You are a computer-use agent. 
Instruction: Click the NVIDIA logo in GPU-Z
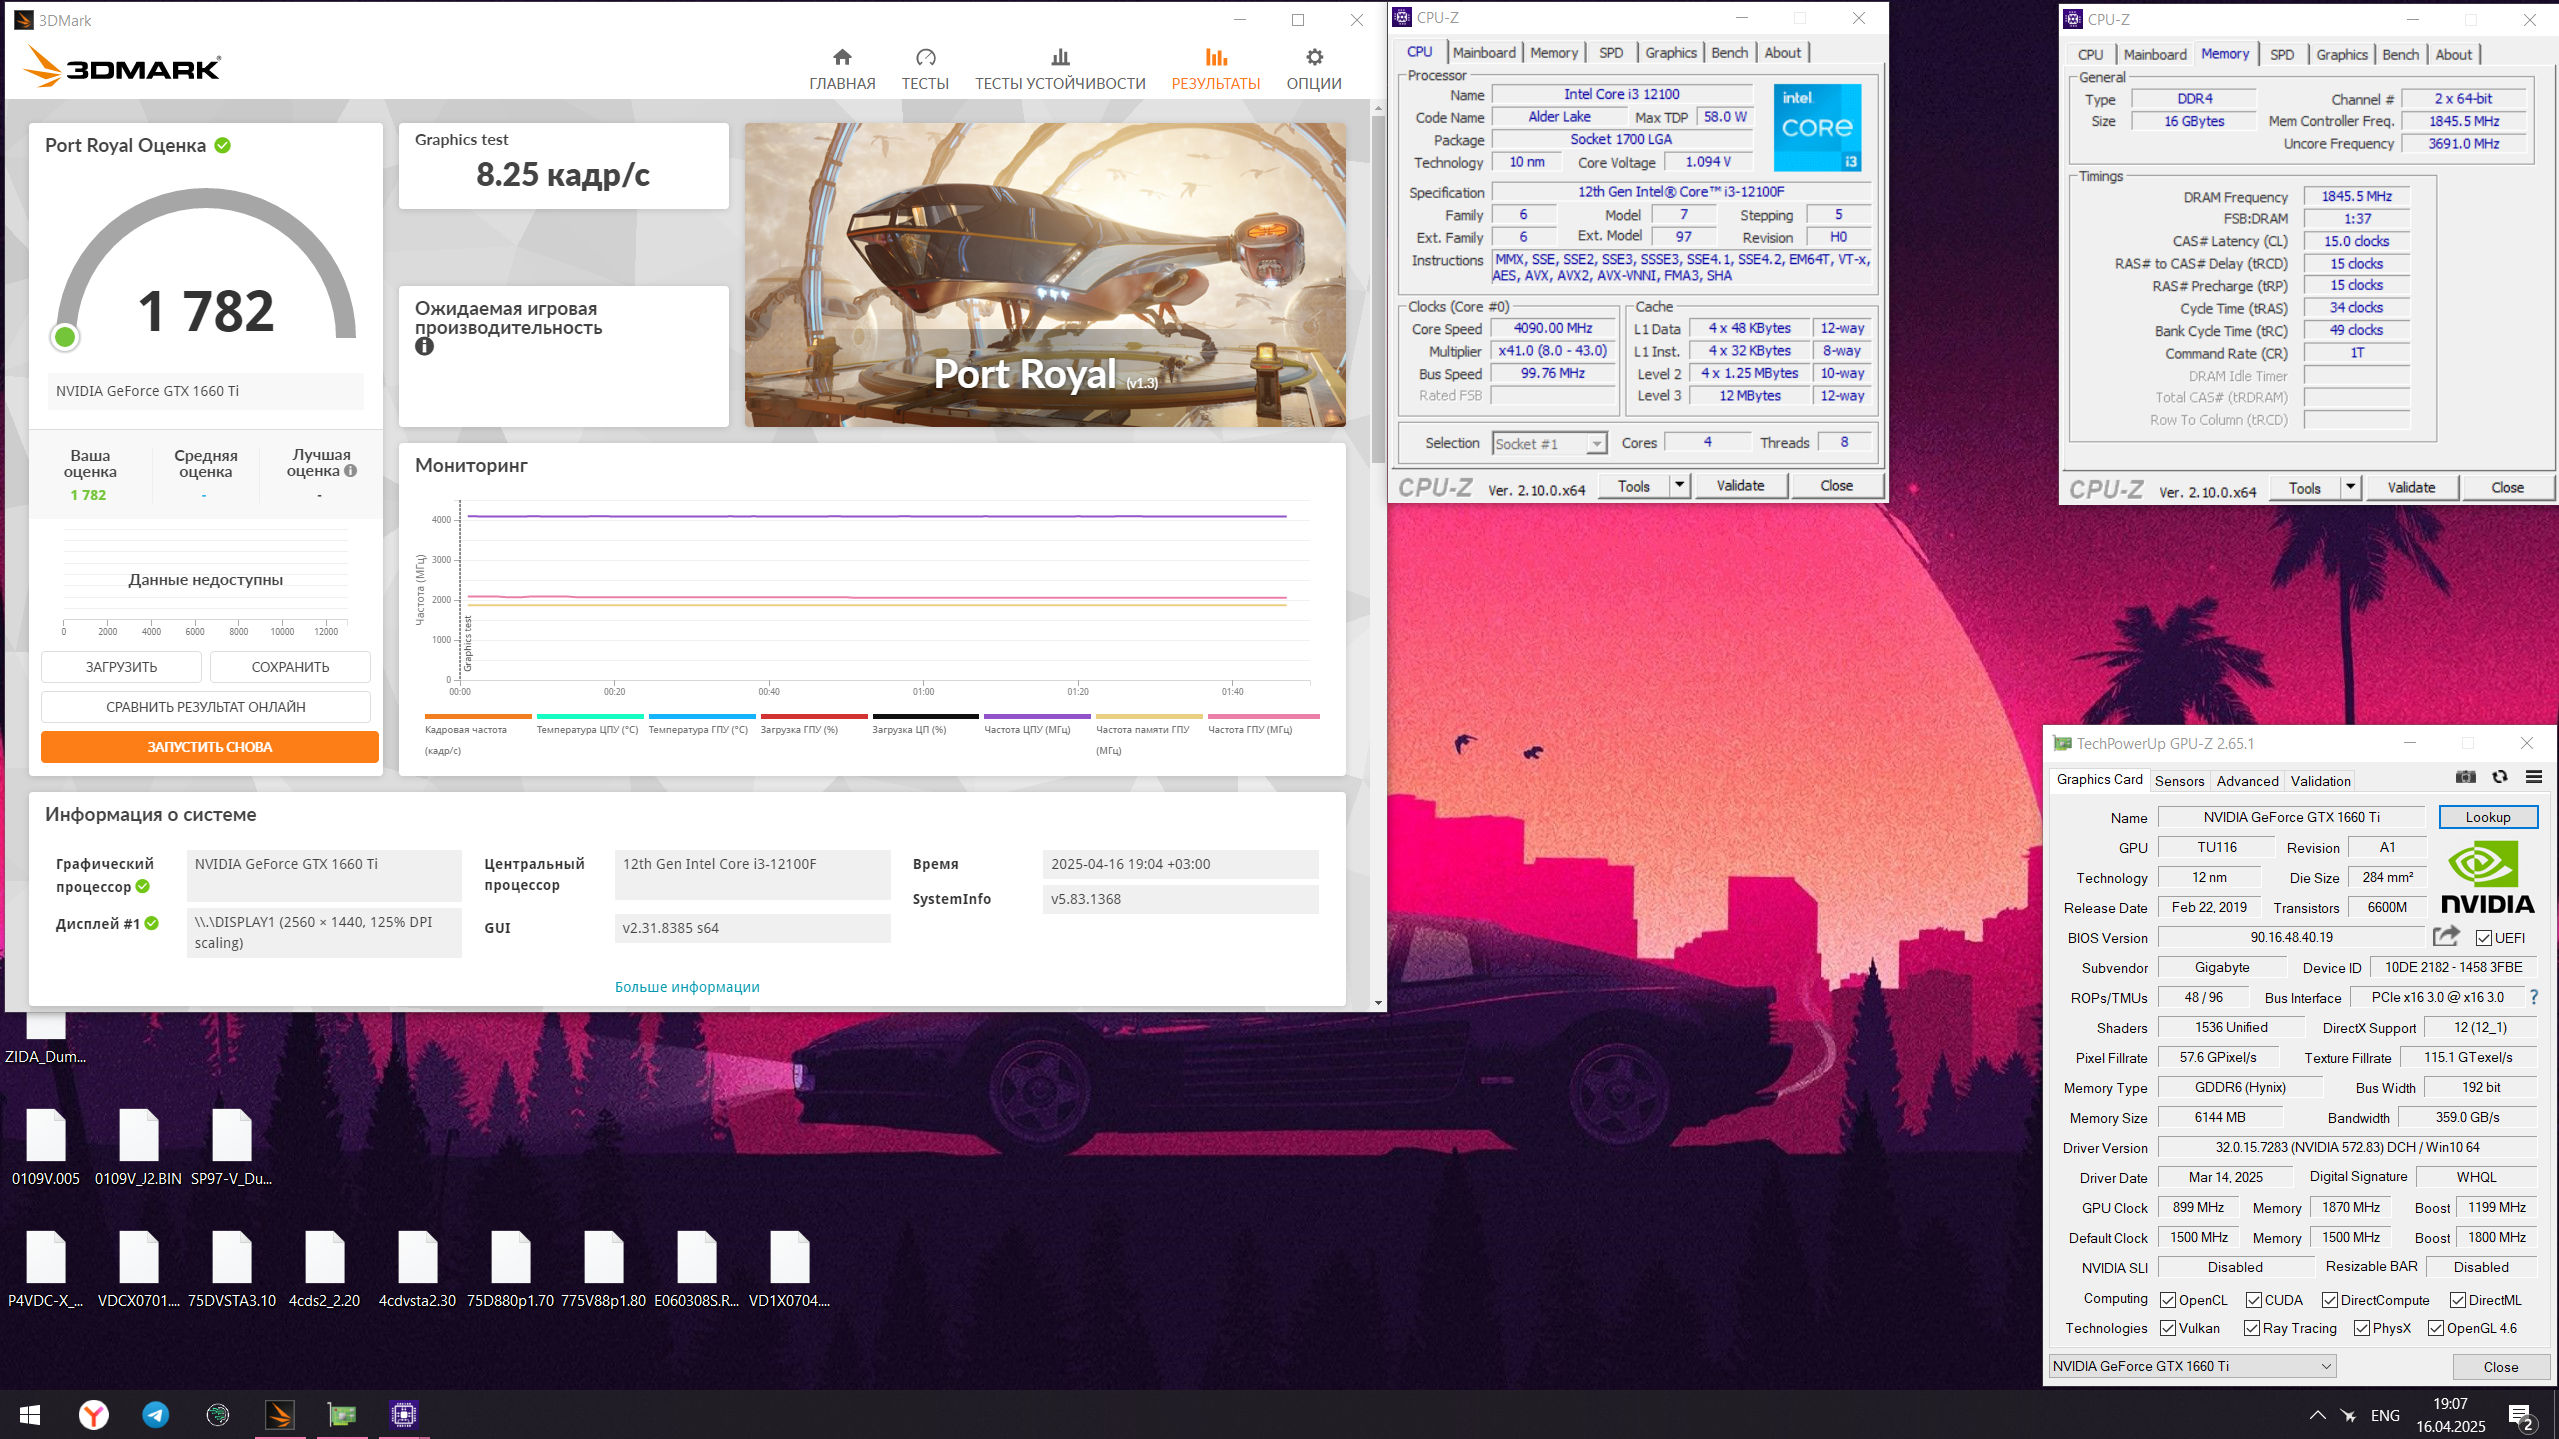pyautogui.click(x=2487, y=877)
